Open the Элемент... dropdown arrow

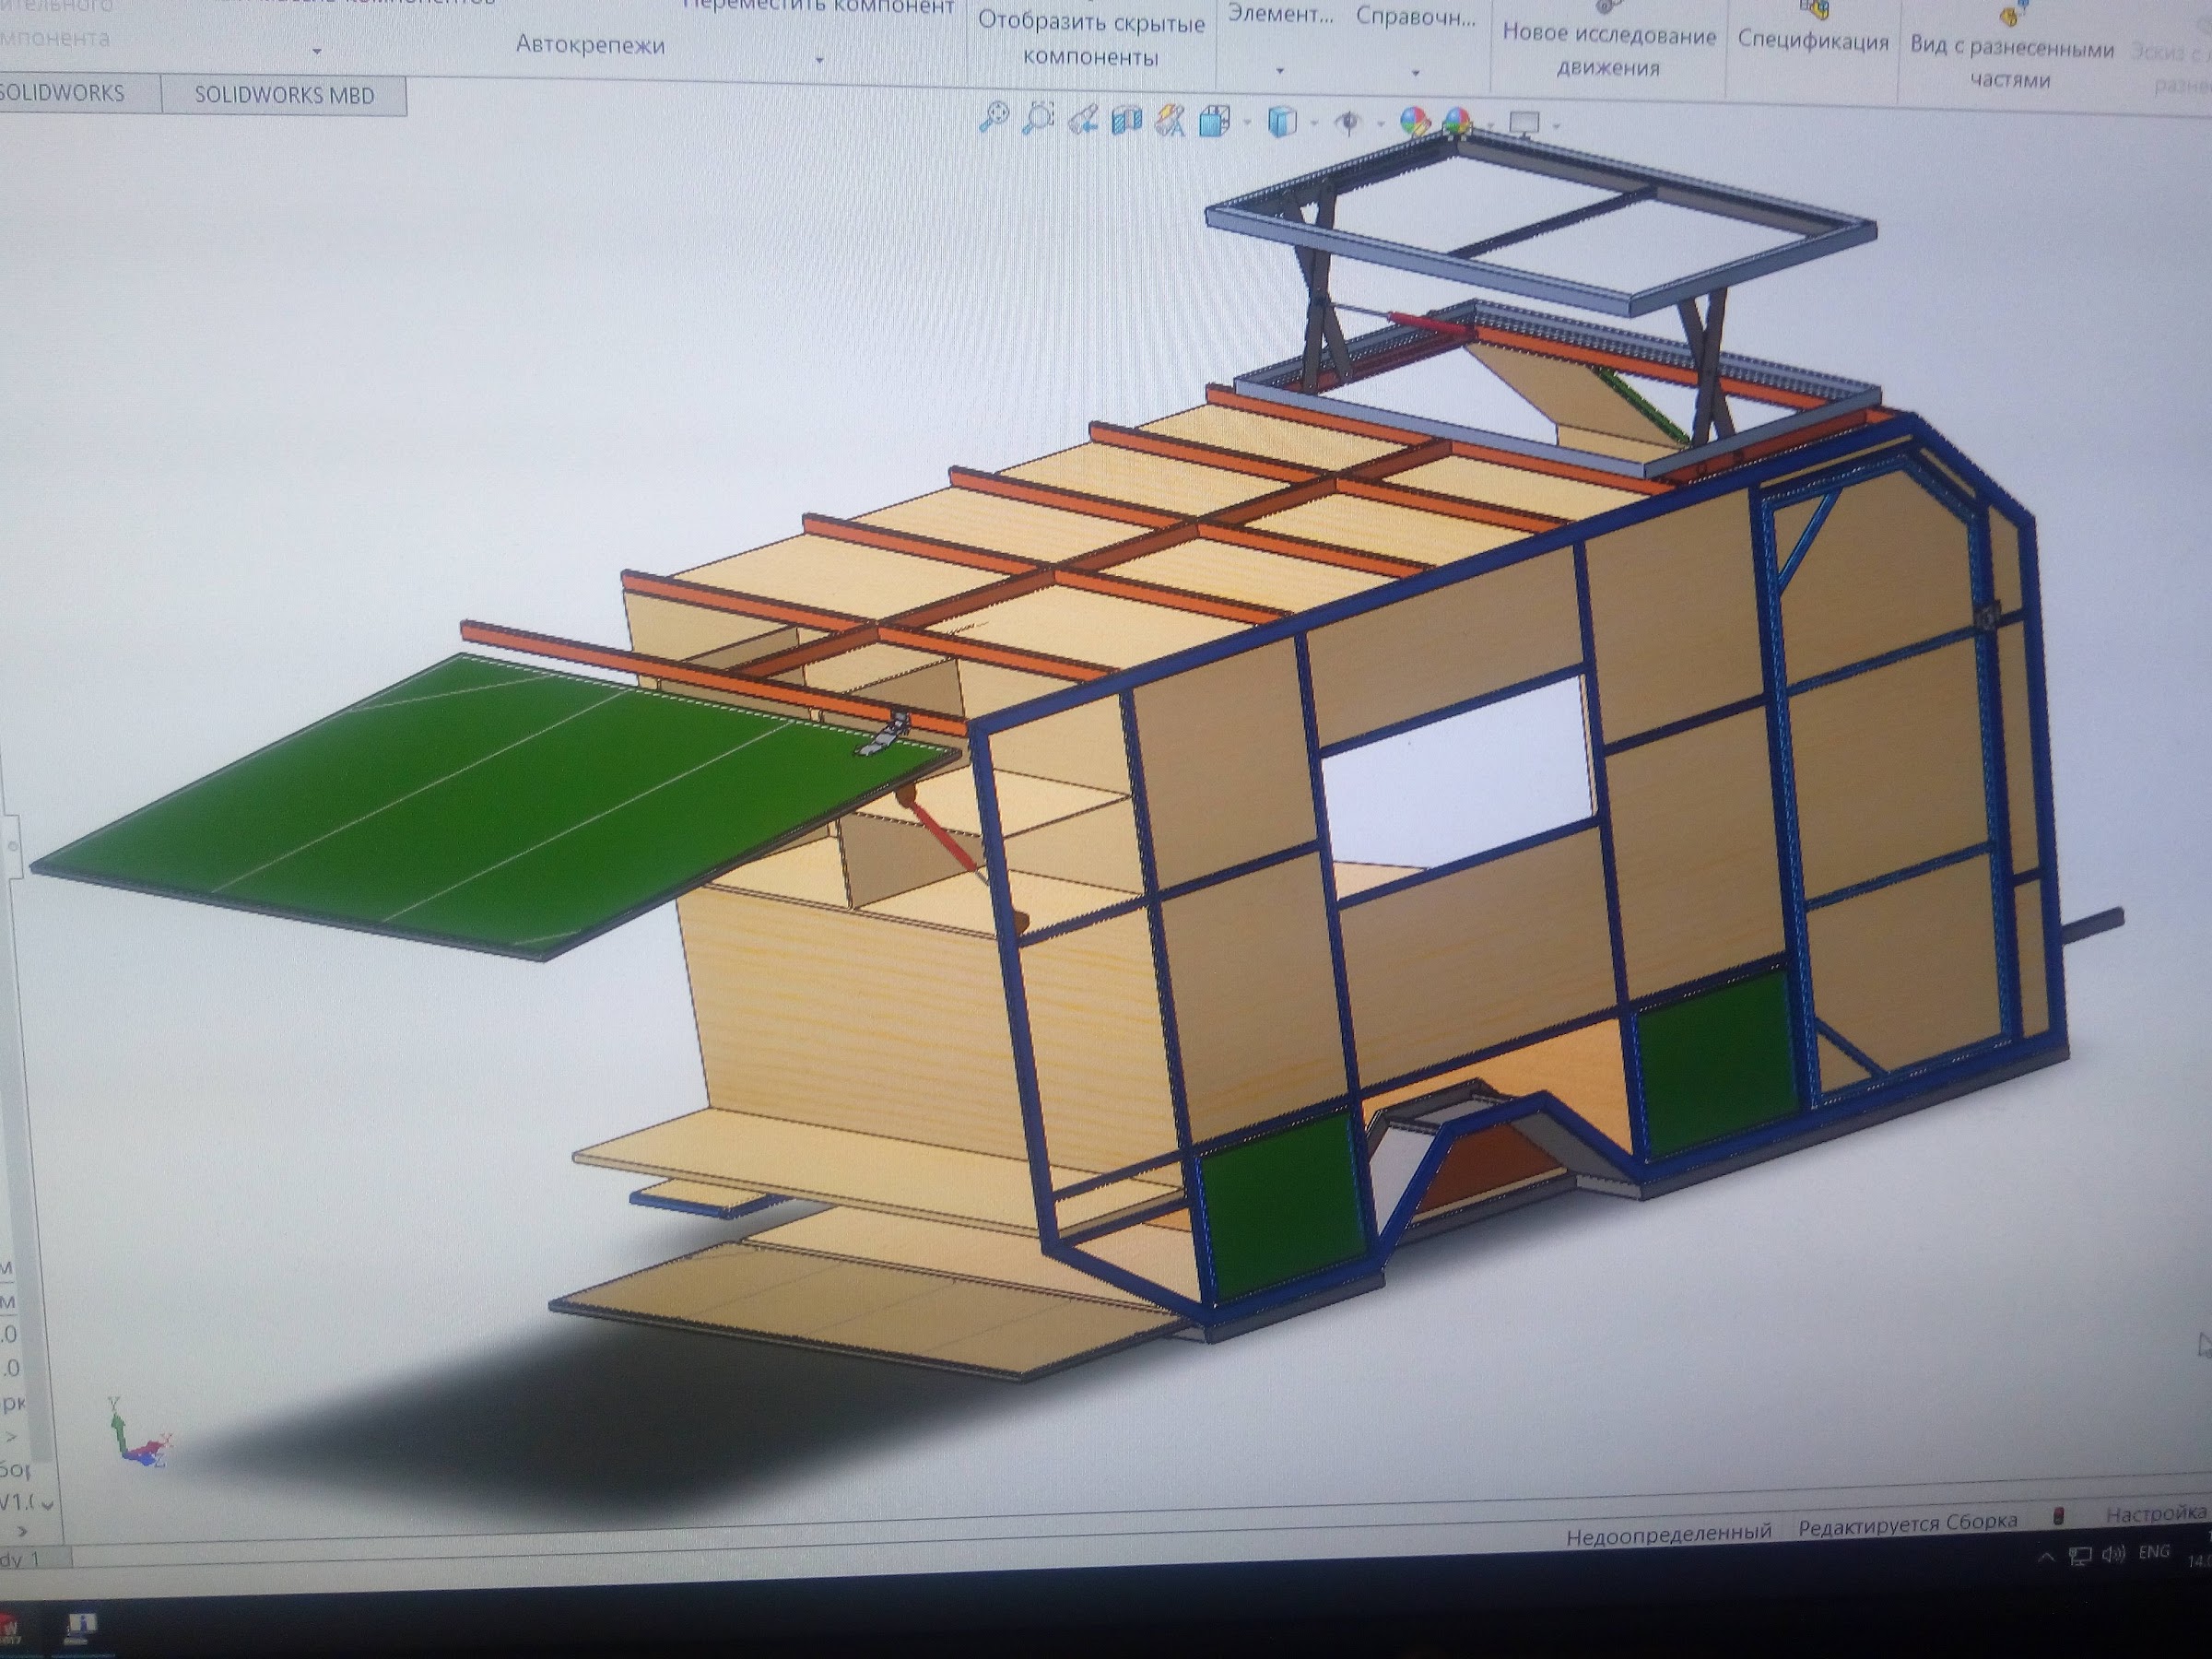pyautogui.click(x=1280, y=72)
